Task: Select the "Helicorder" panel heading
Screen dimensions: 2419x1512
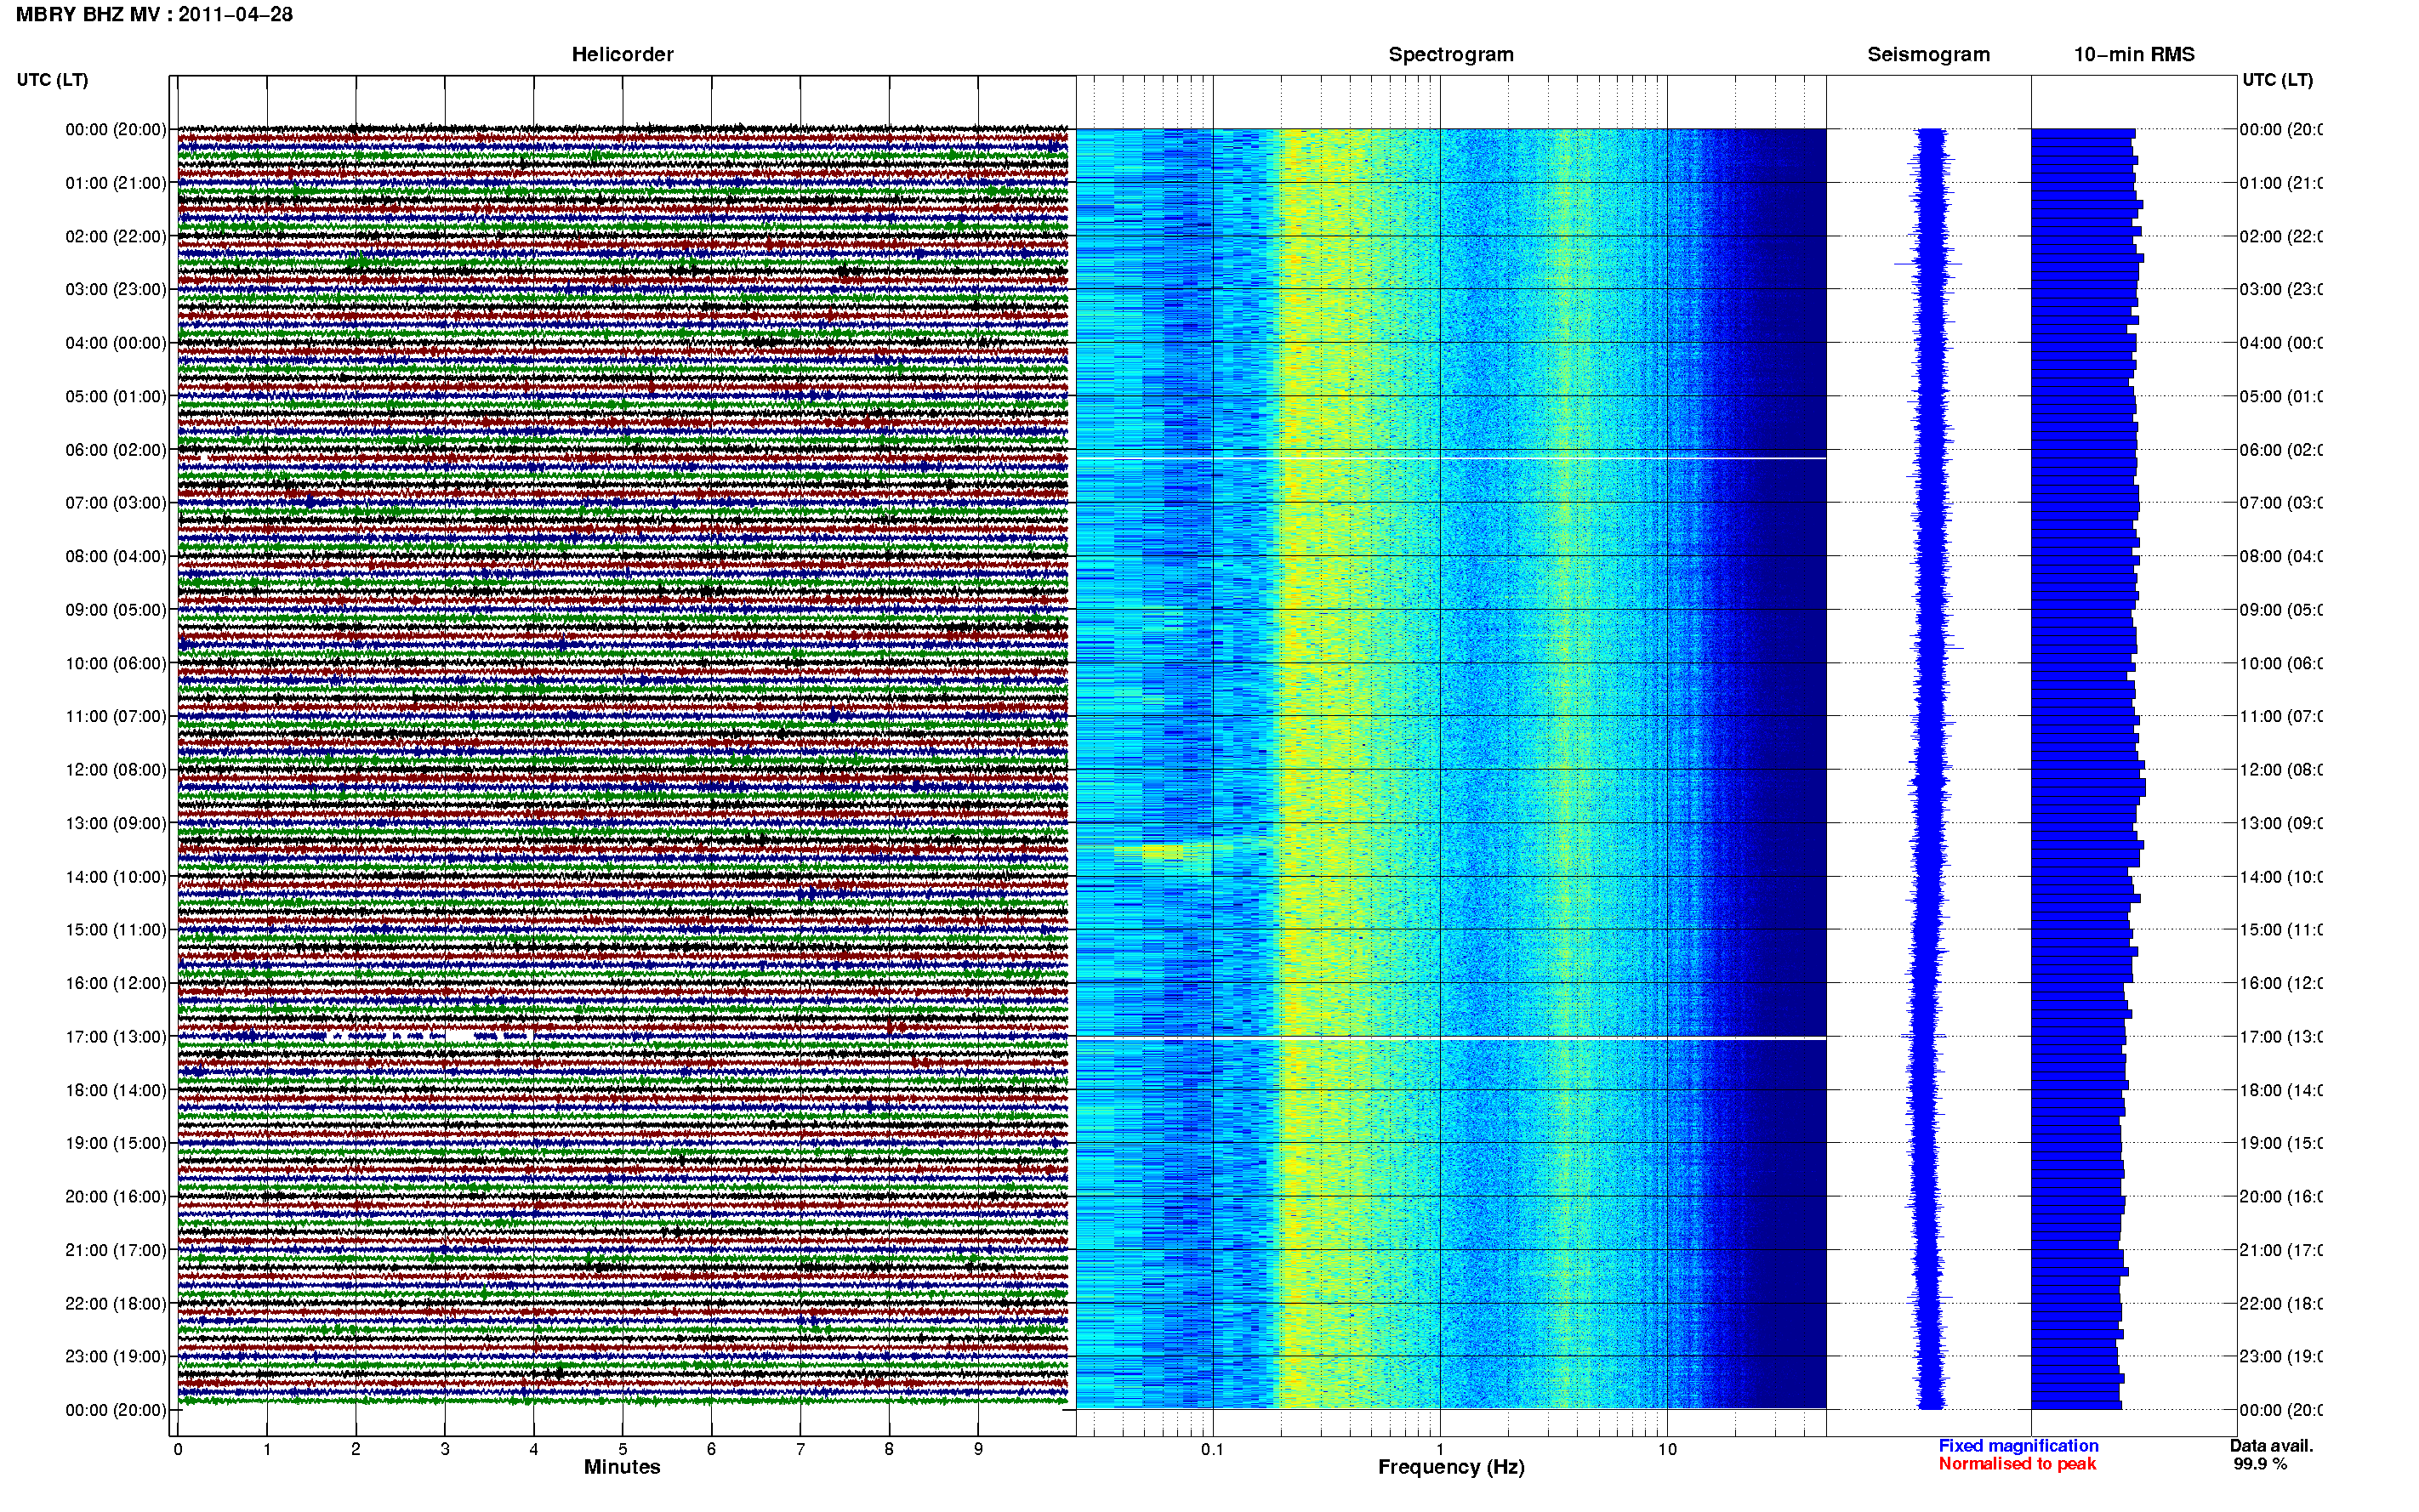Action: pos(622,55)
